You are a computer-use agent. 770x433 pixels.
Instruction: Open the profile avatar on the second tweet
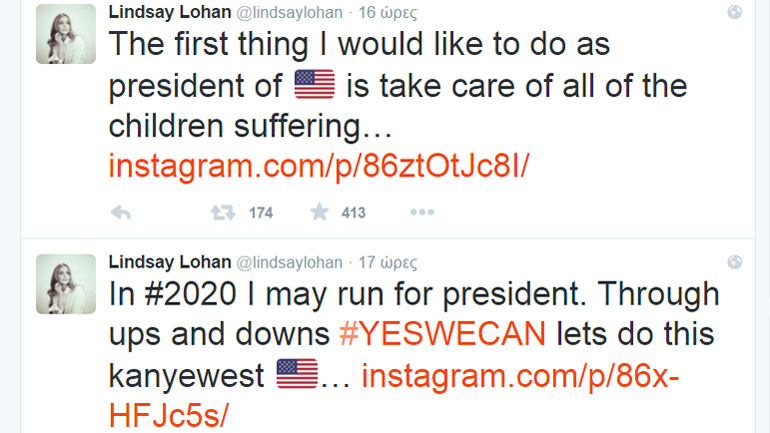click(66, 284)
